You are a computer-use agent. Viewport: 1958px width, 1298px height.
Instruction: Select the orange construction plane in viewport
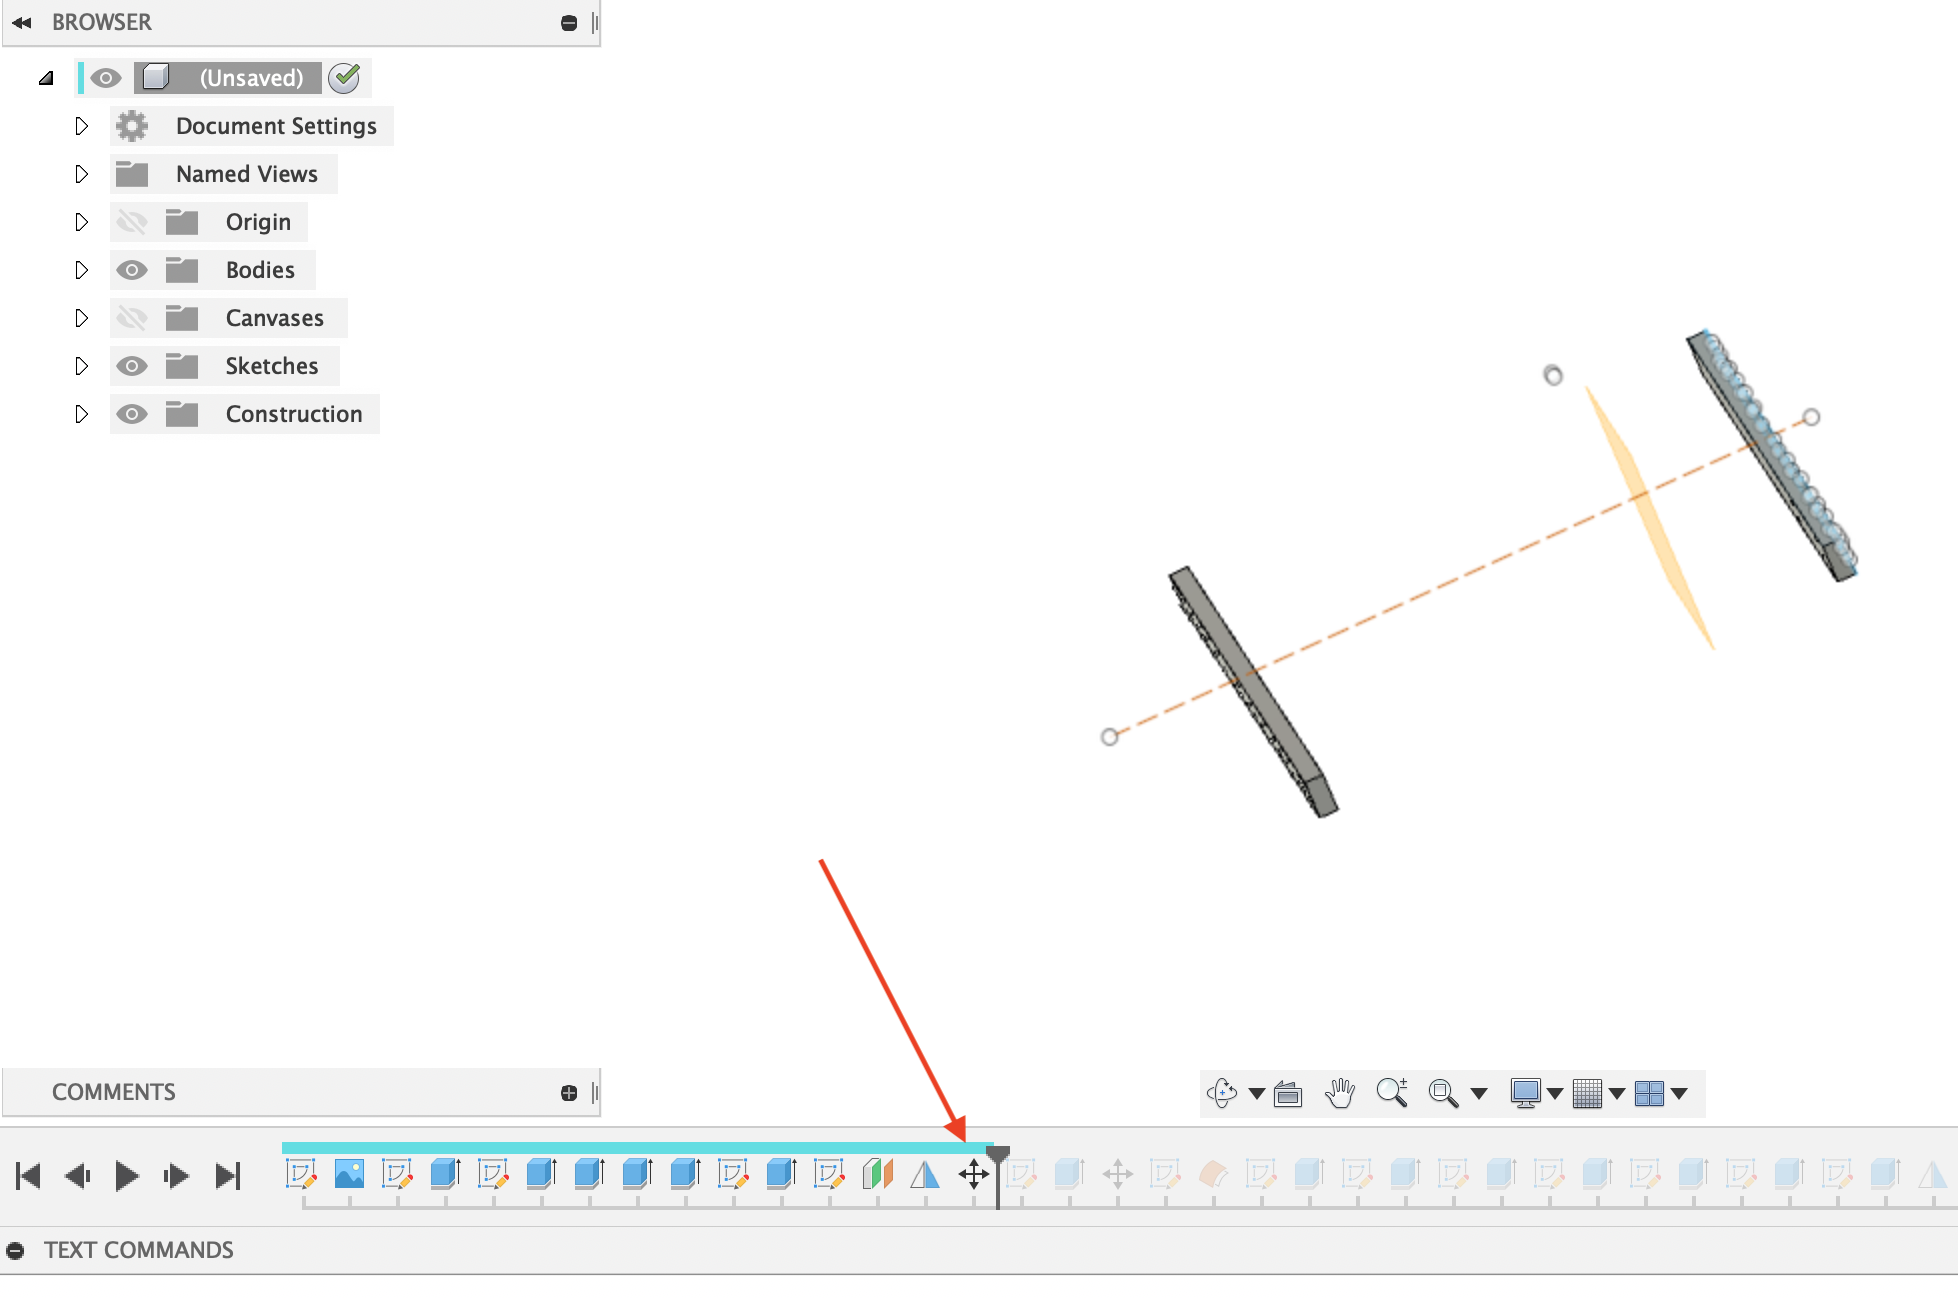coord(1649,517)
